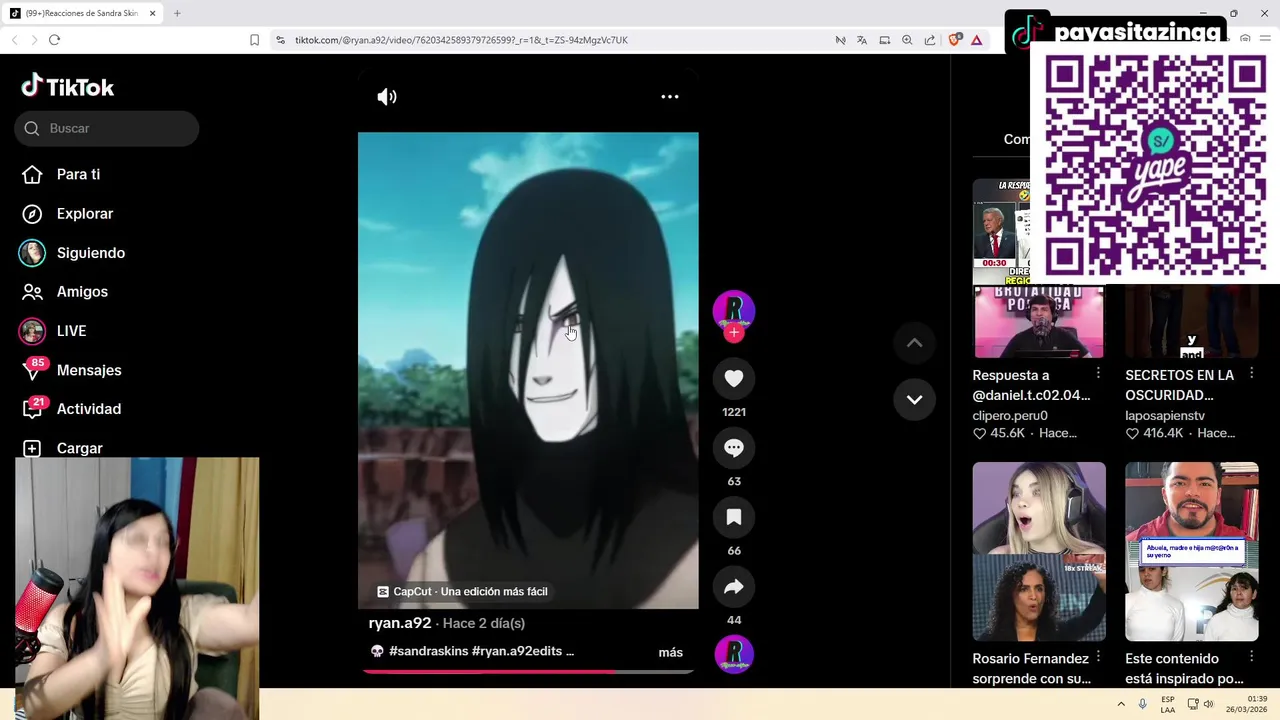Save the video with the bookmark icon
This screenshot has height=720, width=1280.
734,517
